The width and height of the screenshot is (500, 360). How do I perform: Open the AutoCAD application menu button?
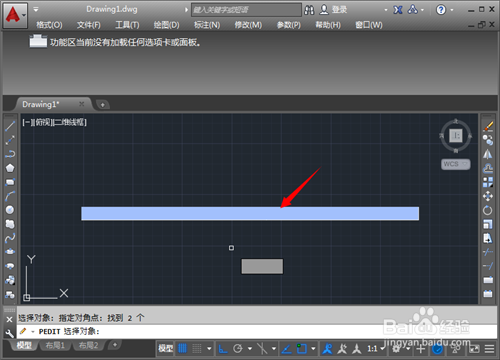click(x=15, y=15)
